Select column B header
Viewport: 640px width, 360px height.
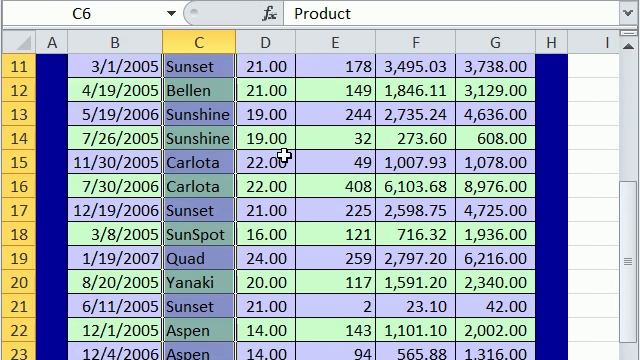(115, 42)
